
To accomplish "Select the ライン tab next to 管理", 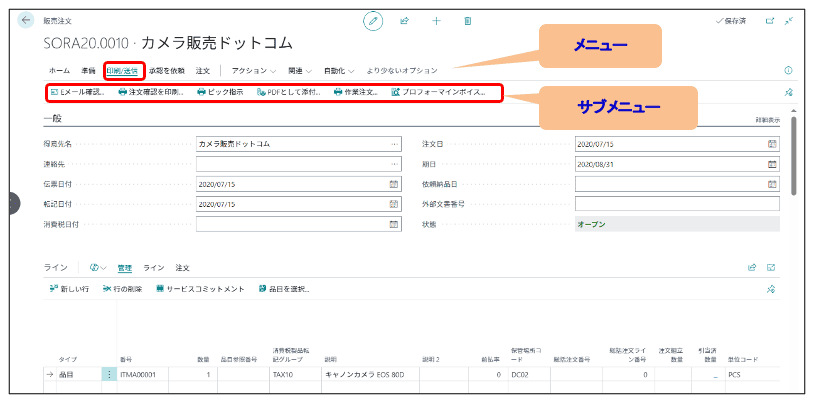I will click(x=154, y=268).
